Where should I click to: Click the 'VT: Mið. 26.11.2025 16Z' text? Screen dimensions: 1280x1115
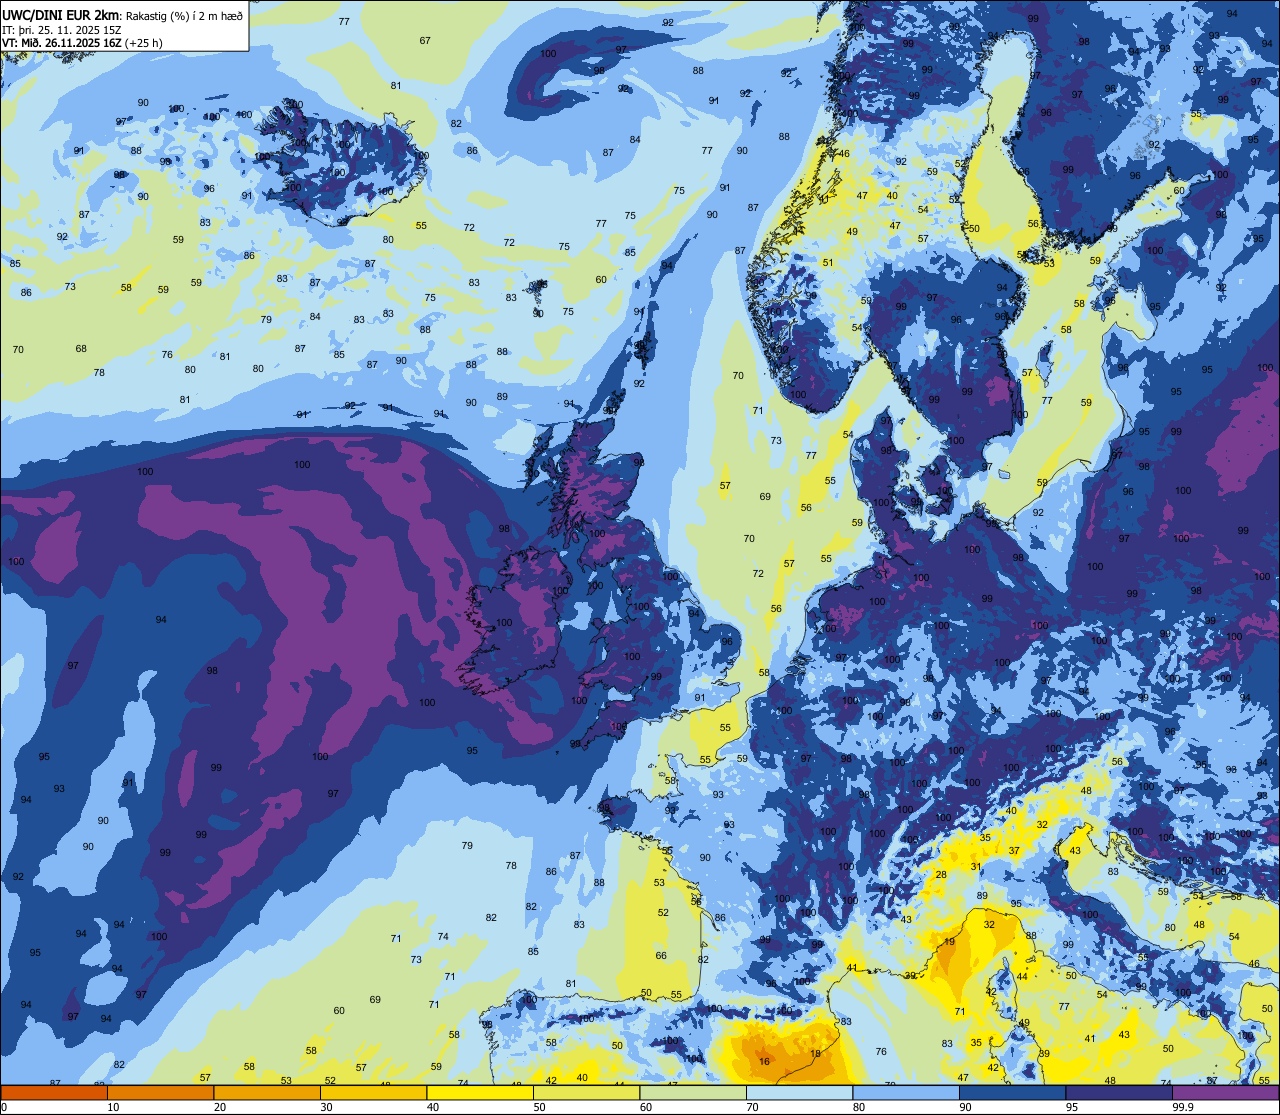(x=62, y=43)
